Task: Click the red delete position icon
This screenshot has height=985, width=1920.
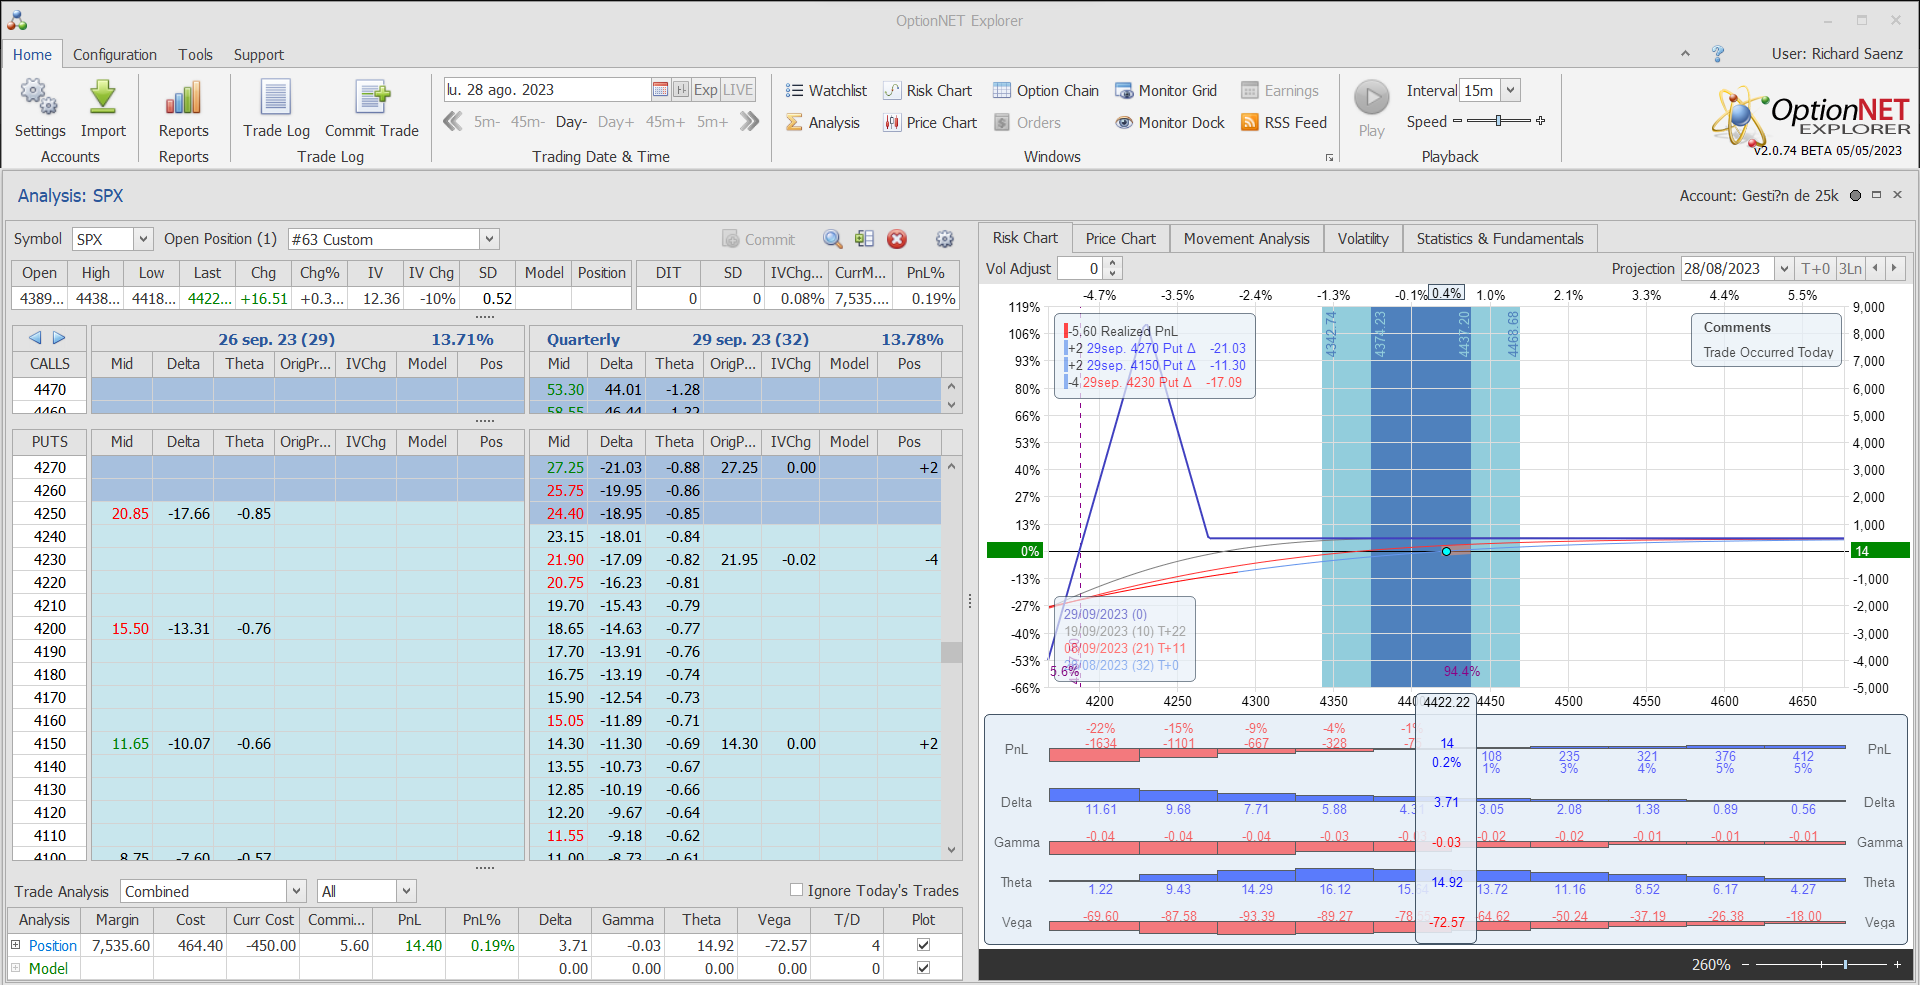Action: pyautogui.click(x=897, y=239)
